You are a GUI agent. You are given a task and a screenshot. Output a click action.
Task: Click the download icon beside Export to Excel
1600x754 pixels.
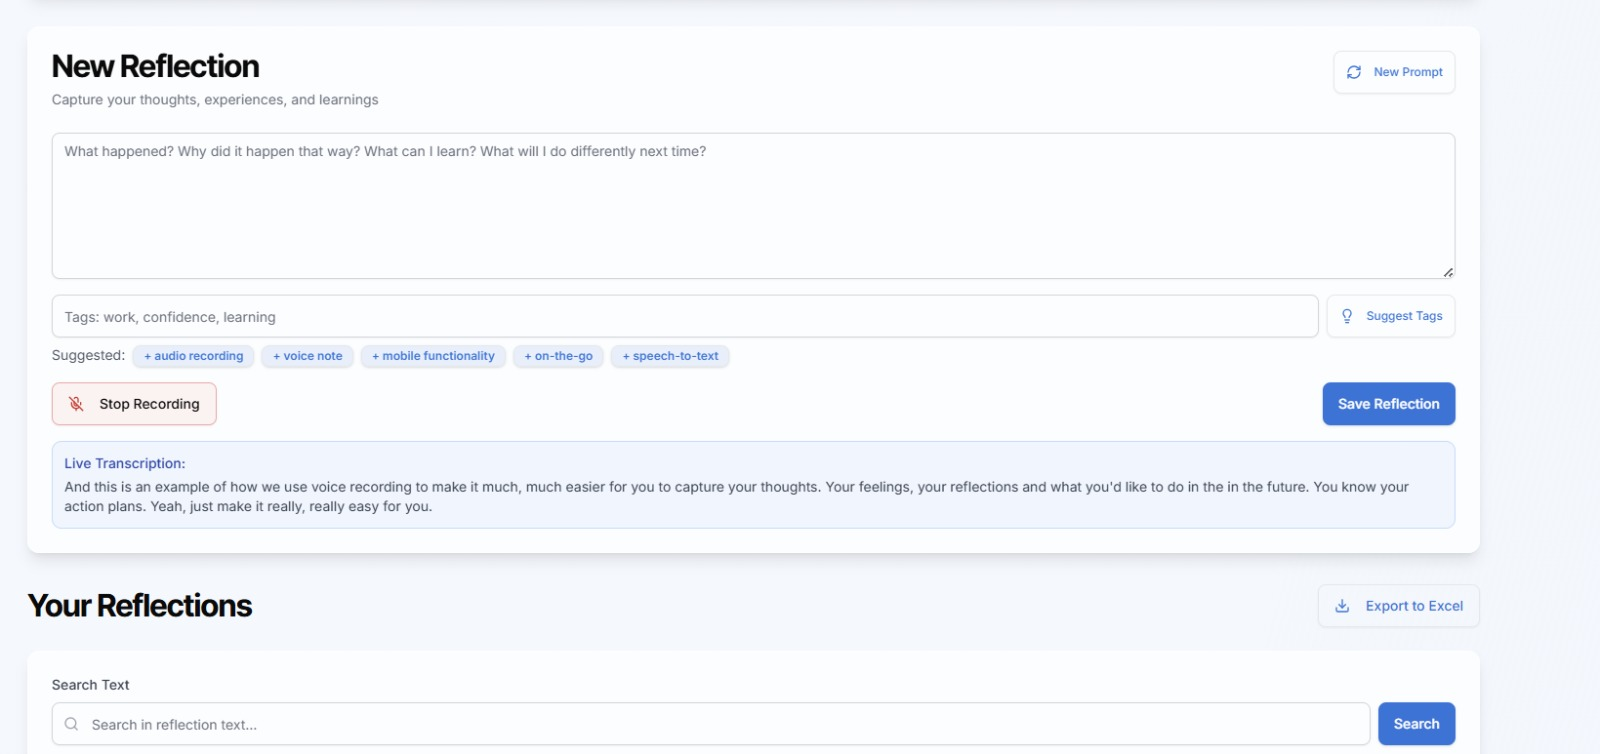tap(1342, 606)
